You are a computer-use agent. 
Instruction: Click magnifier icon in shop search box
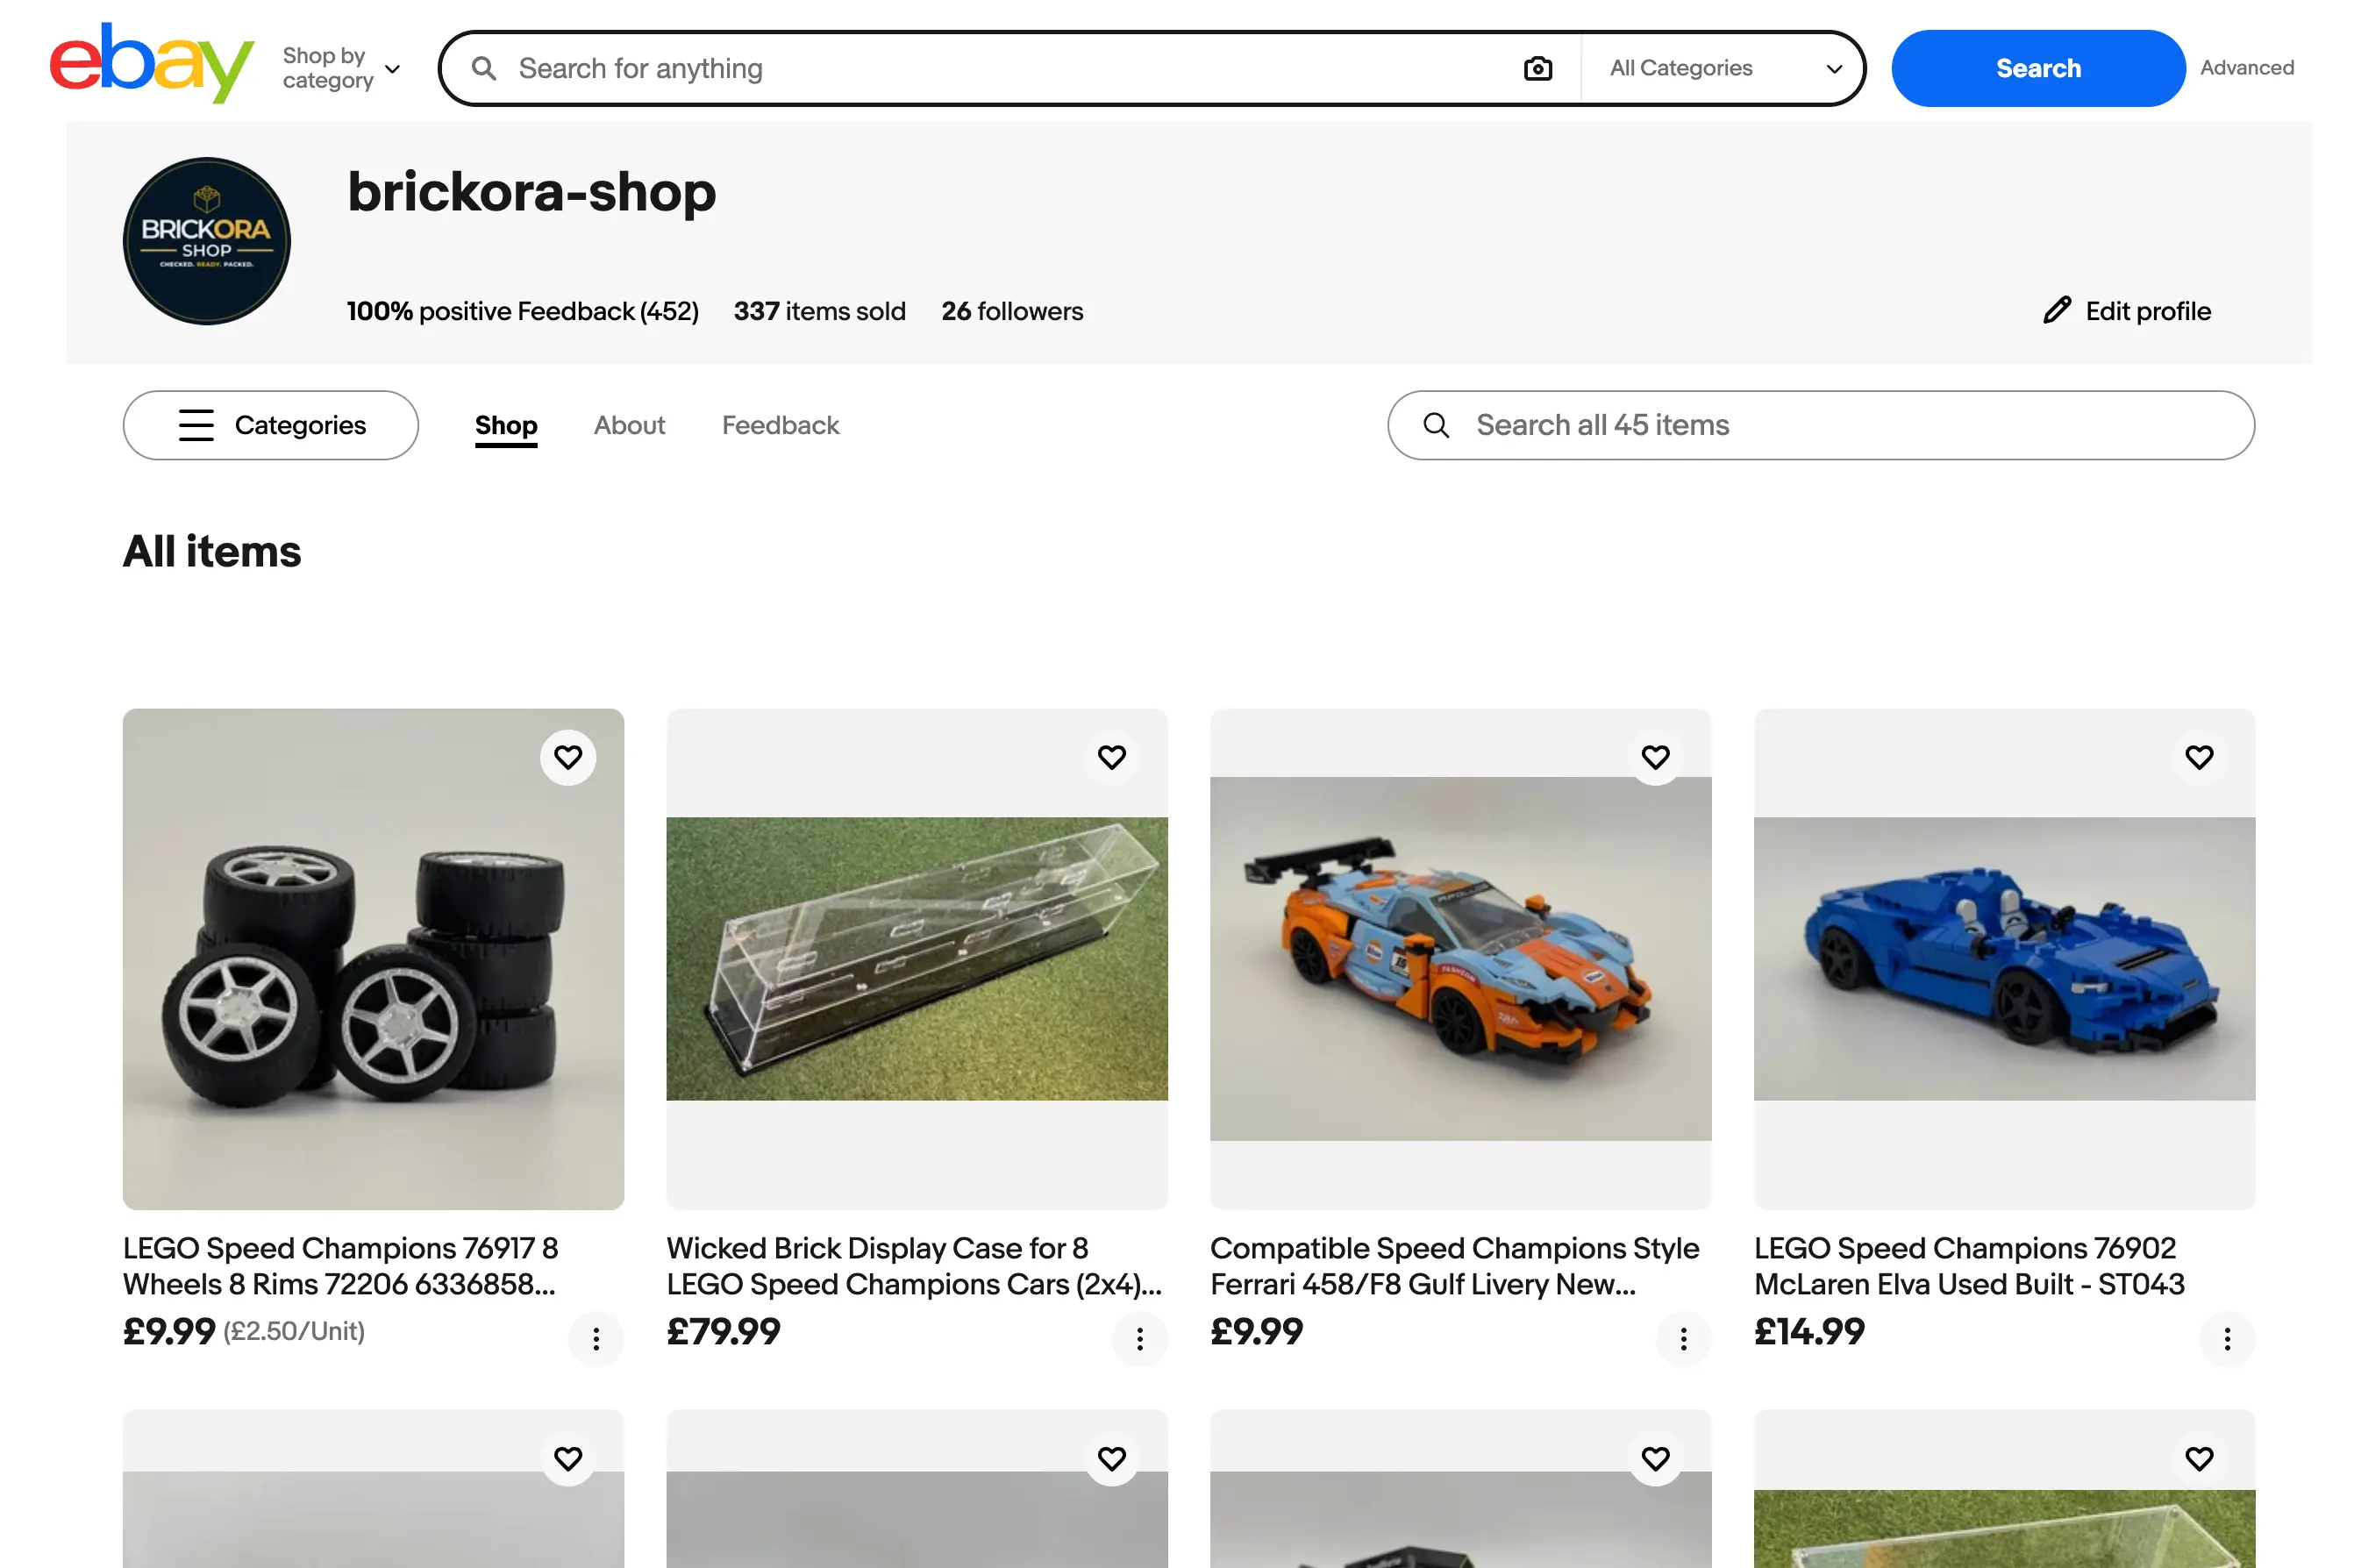coord(1436,425)
